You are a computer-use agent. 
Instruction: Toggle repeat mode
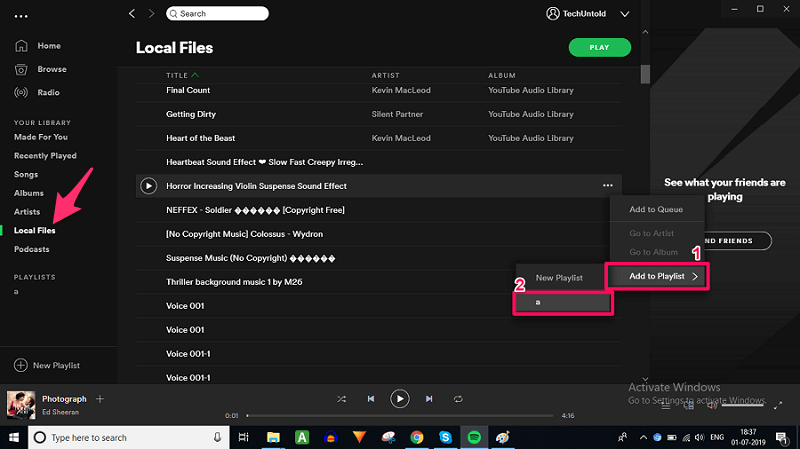click(458, 399)
